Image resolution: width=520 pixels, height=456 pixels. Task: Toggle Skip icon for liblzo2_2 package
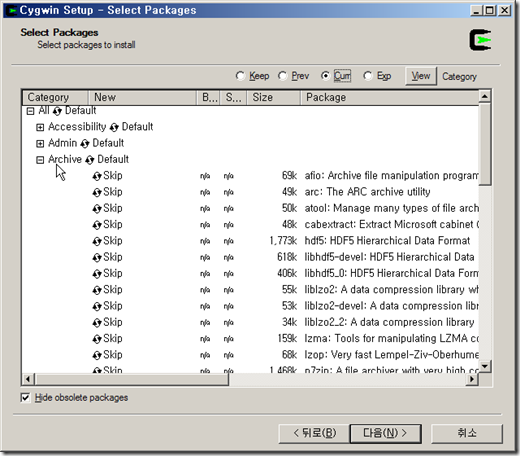coord(97,323)
